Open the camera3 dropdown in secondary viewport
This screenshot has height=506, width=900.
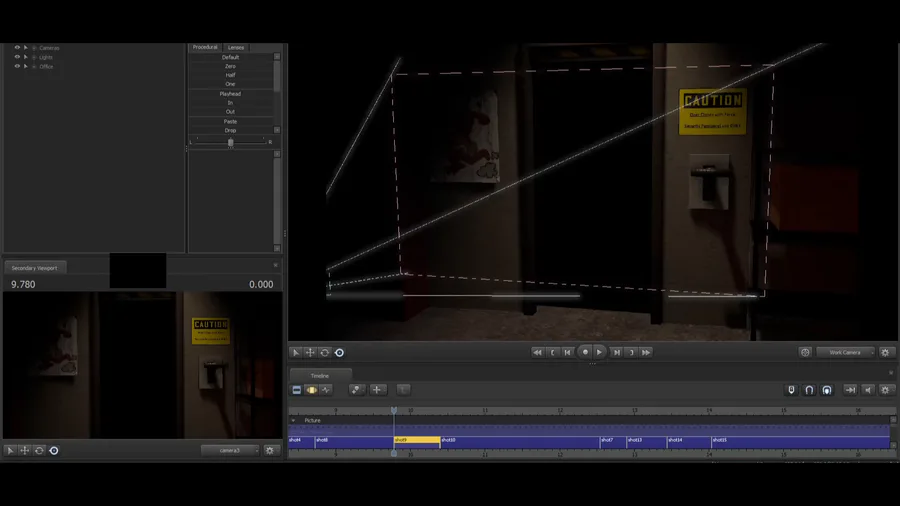[x=230, y=450]
